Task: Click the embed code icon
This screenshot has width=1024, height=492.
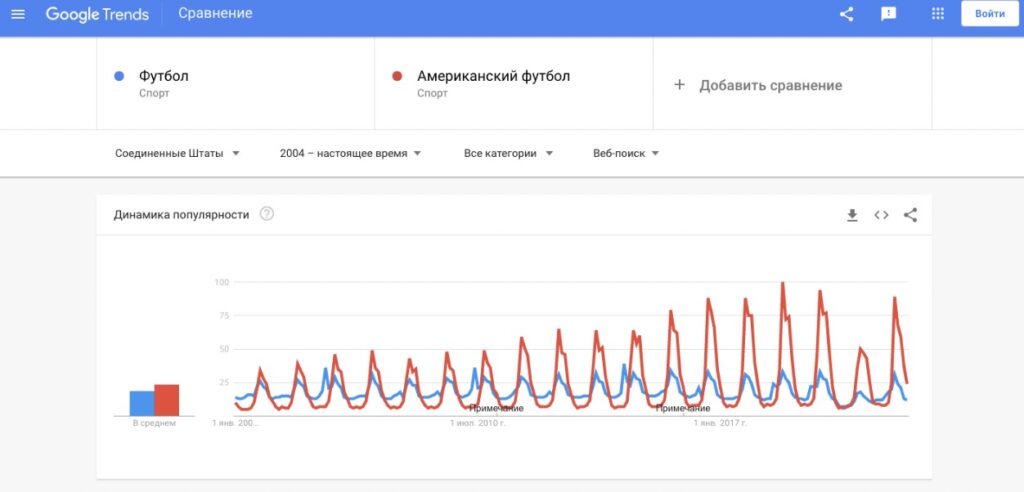Action: (882, 215)
